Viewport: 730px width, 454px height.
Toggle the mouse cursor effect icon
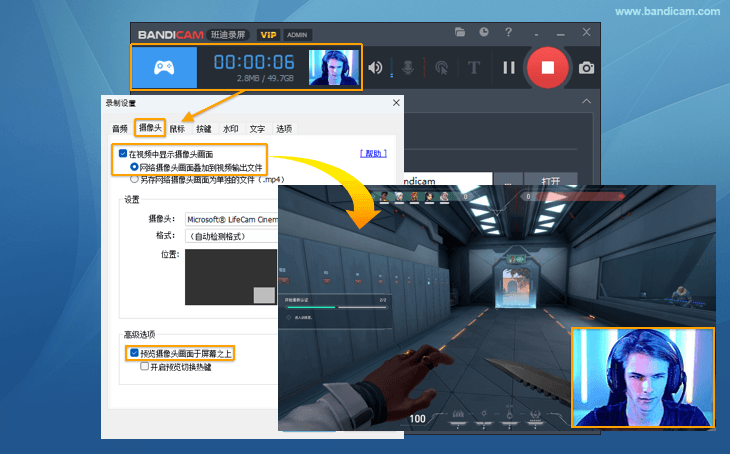(441, 68)
